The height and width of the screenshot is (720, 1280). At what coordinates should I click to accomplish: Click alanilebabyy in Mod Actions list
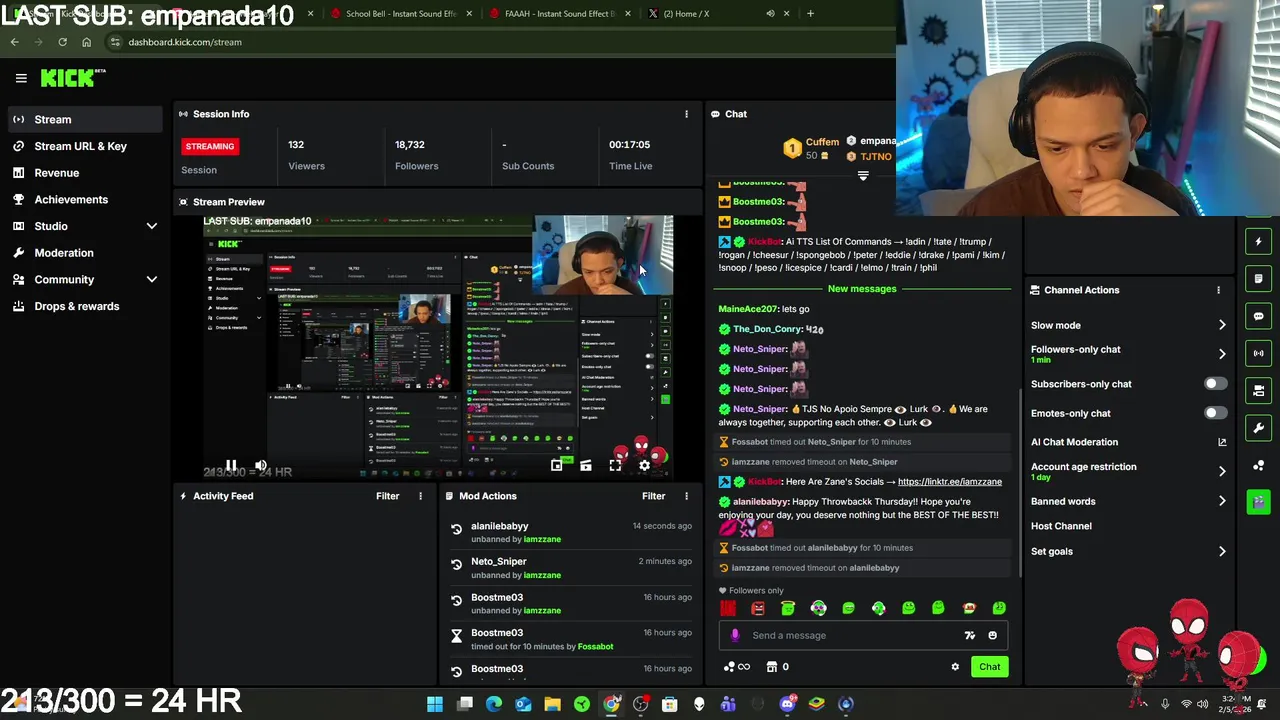499,526
